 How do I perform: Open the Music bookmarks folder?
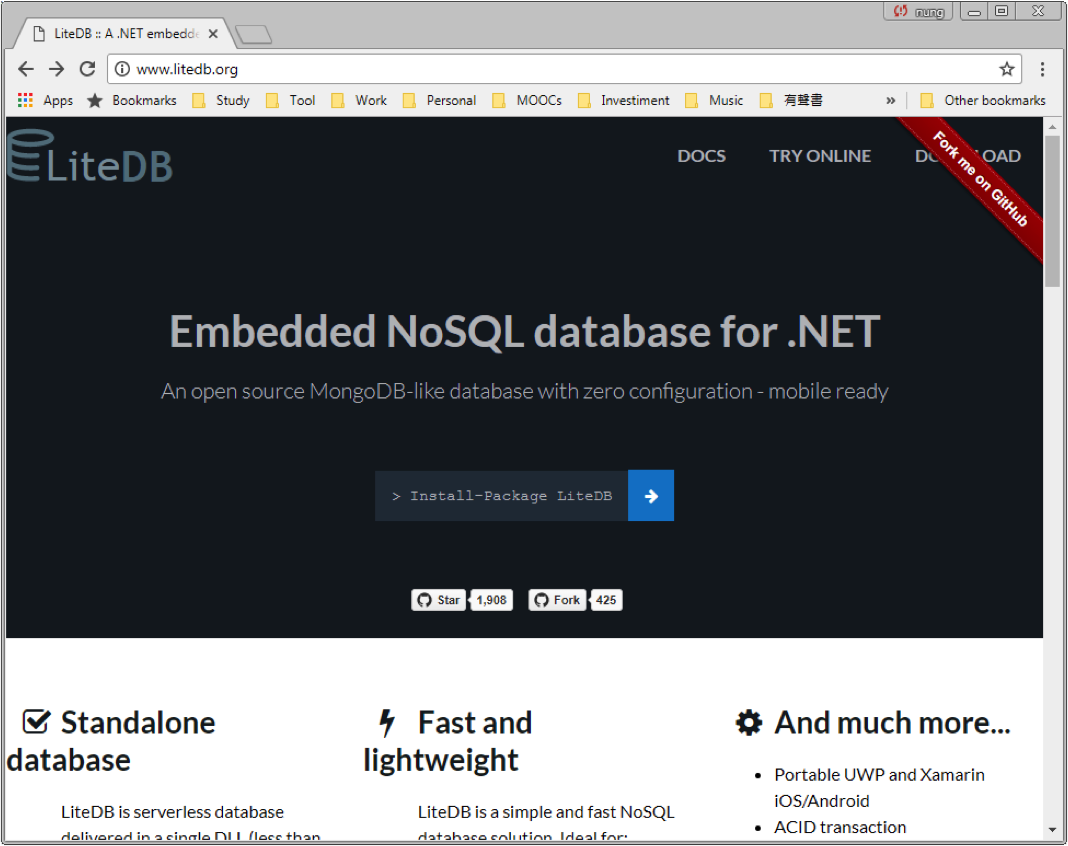coord(714,101)
